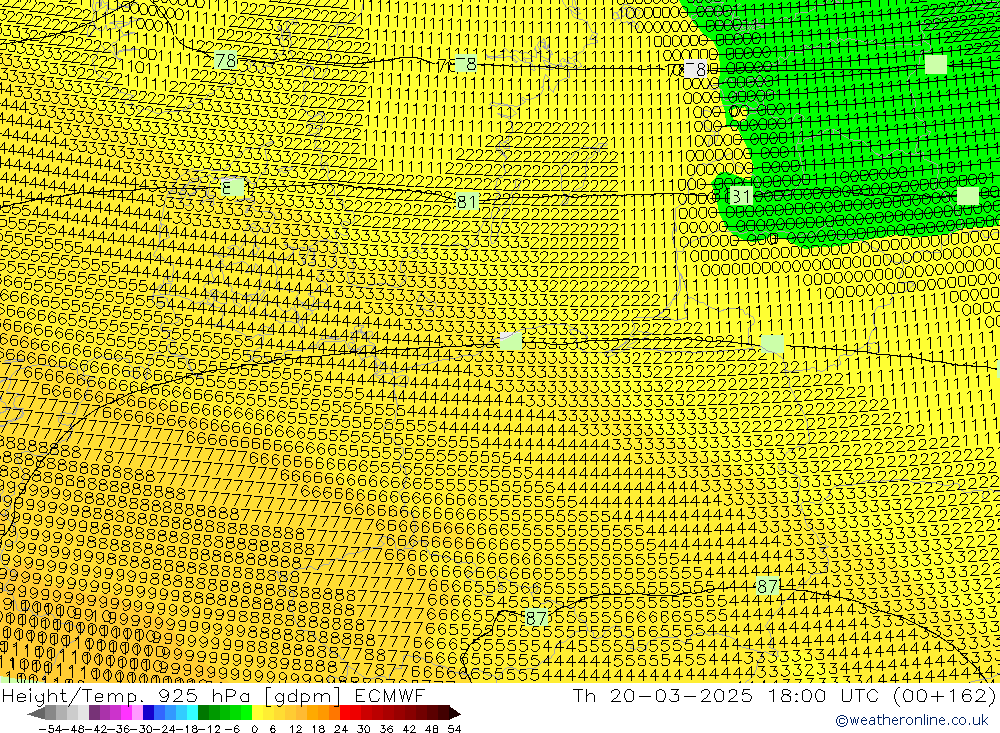The image size is (1000, 733).
Task: Pick the bright red swatch above the 24 label
Action: (345, 713)
